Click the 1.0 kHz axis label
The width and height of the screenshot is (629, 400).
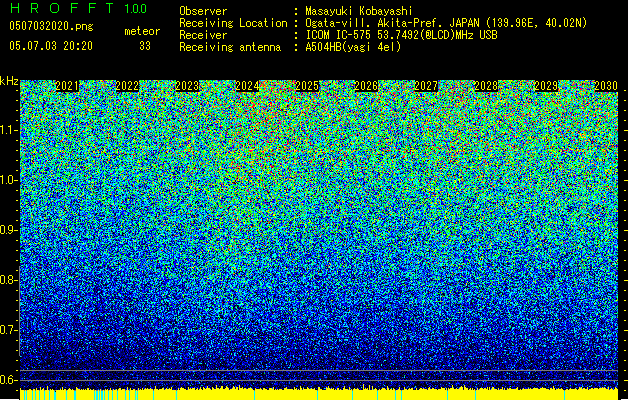pos(9,181)
